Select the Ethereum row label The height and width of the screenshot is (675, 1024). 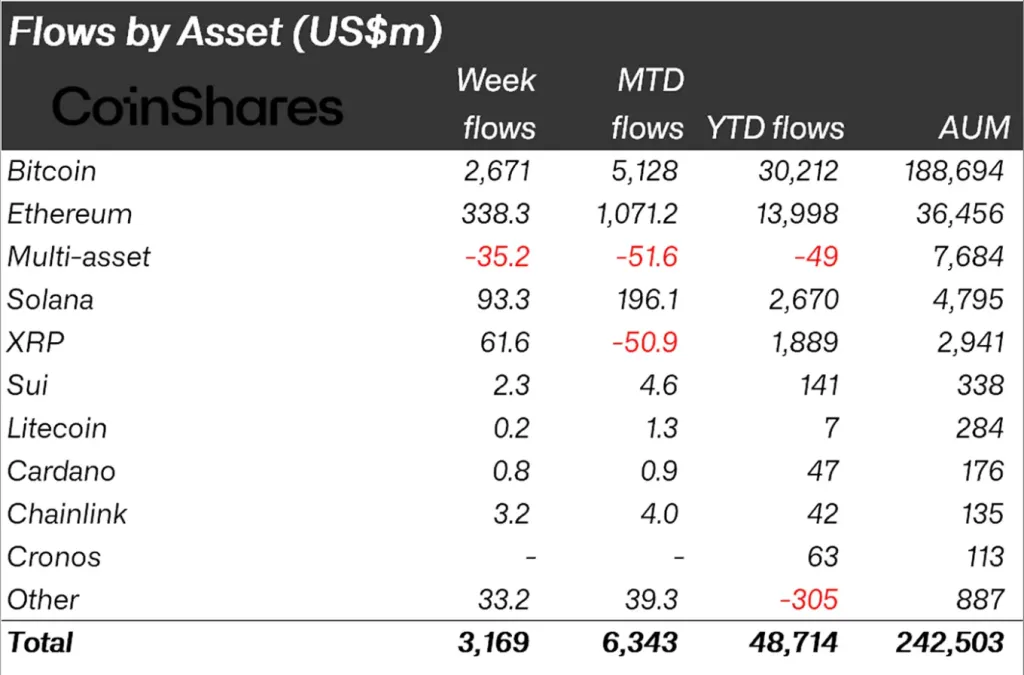70,214
